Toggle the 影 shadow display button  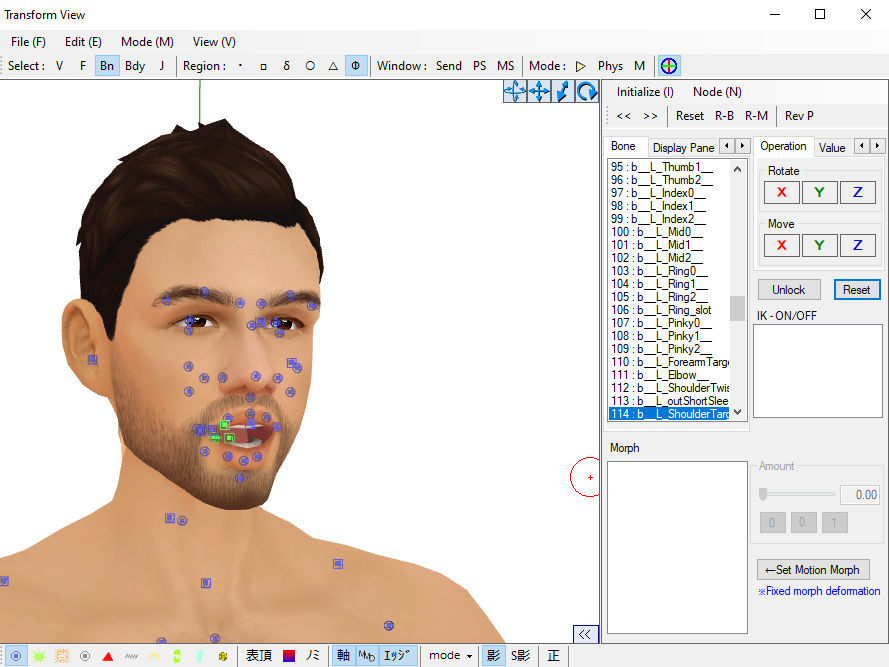click(x=493, y=656)
